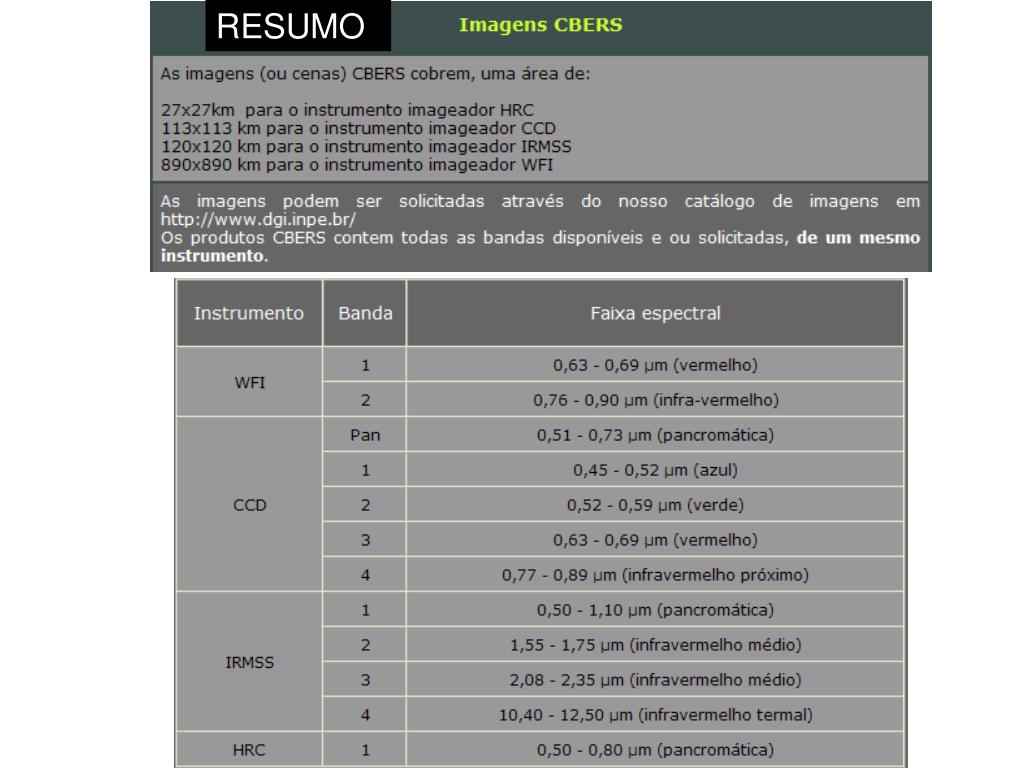
Task: Click the IRMSS instrument cell
Action: [249, 662]
